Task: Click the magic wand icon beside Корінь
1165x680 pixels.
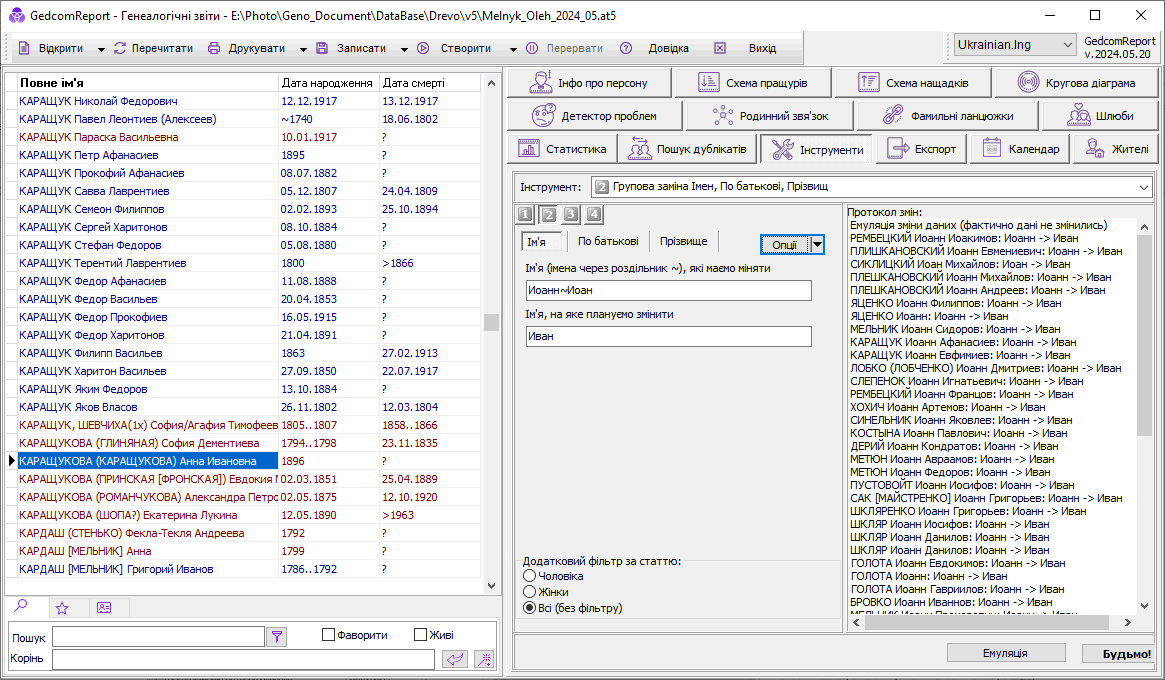Action: (484, 658)
